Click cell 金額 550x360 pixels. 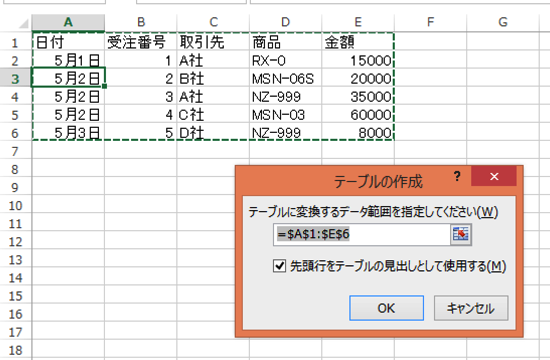click(x=358, y=42)
